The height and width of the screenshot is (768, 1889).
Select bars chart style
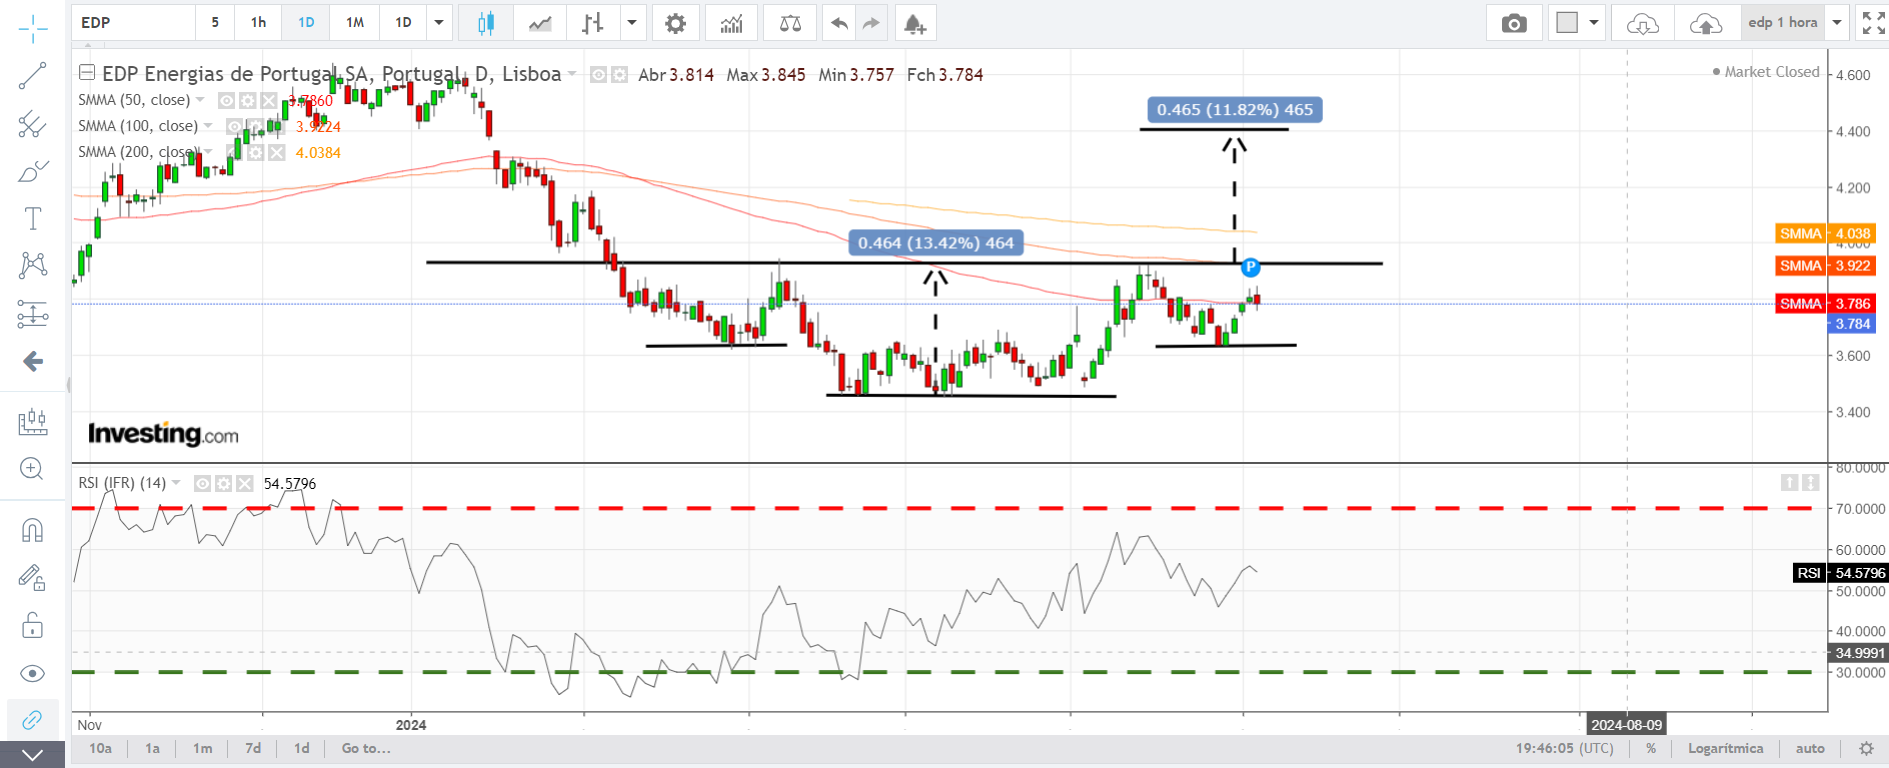pyautogui.click(x=593, y=23)
